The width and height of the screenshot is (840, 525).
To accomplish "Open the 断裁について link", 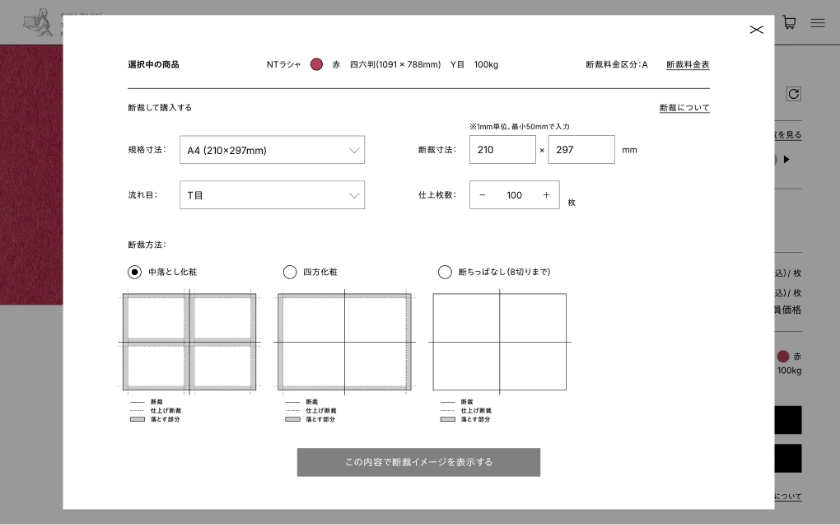I will pos(684,108).
